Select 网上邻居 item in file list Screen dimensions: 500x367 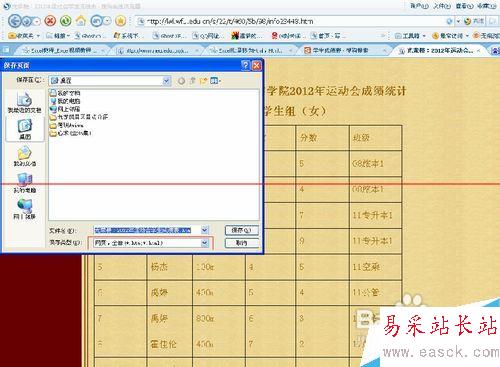(x=65, y=109)
